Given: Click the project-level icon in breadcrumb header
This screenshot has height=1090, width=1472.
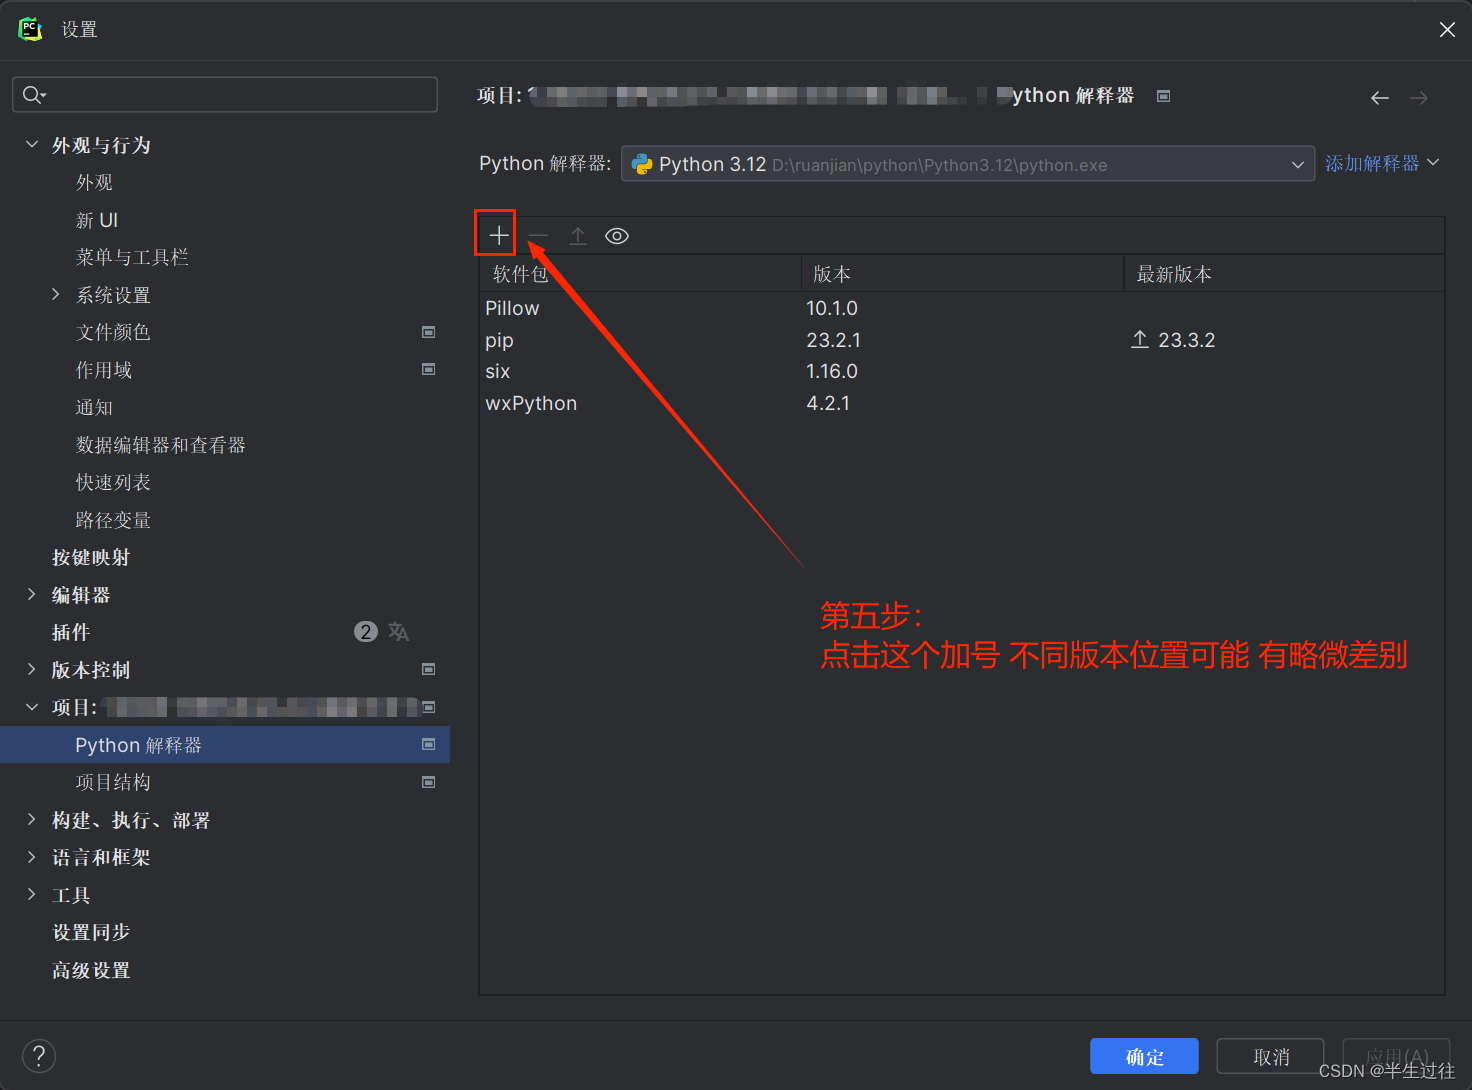Looking at the screenshot, I should [x=1163, y=96].
